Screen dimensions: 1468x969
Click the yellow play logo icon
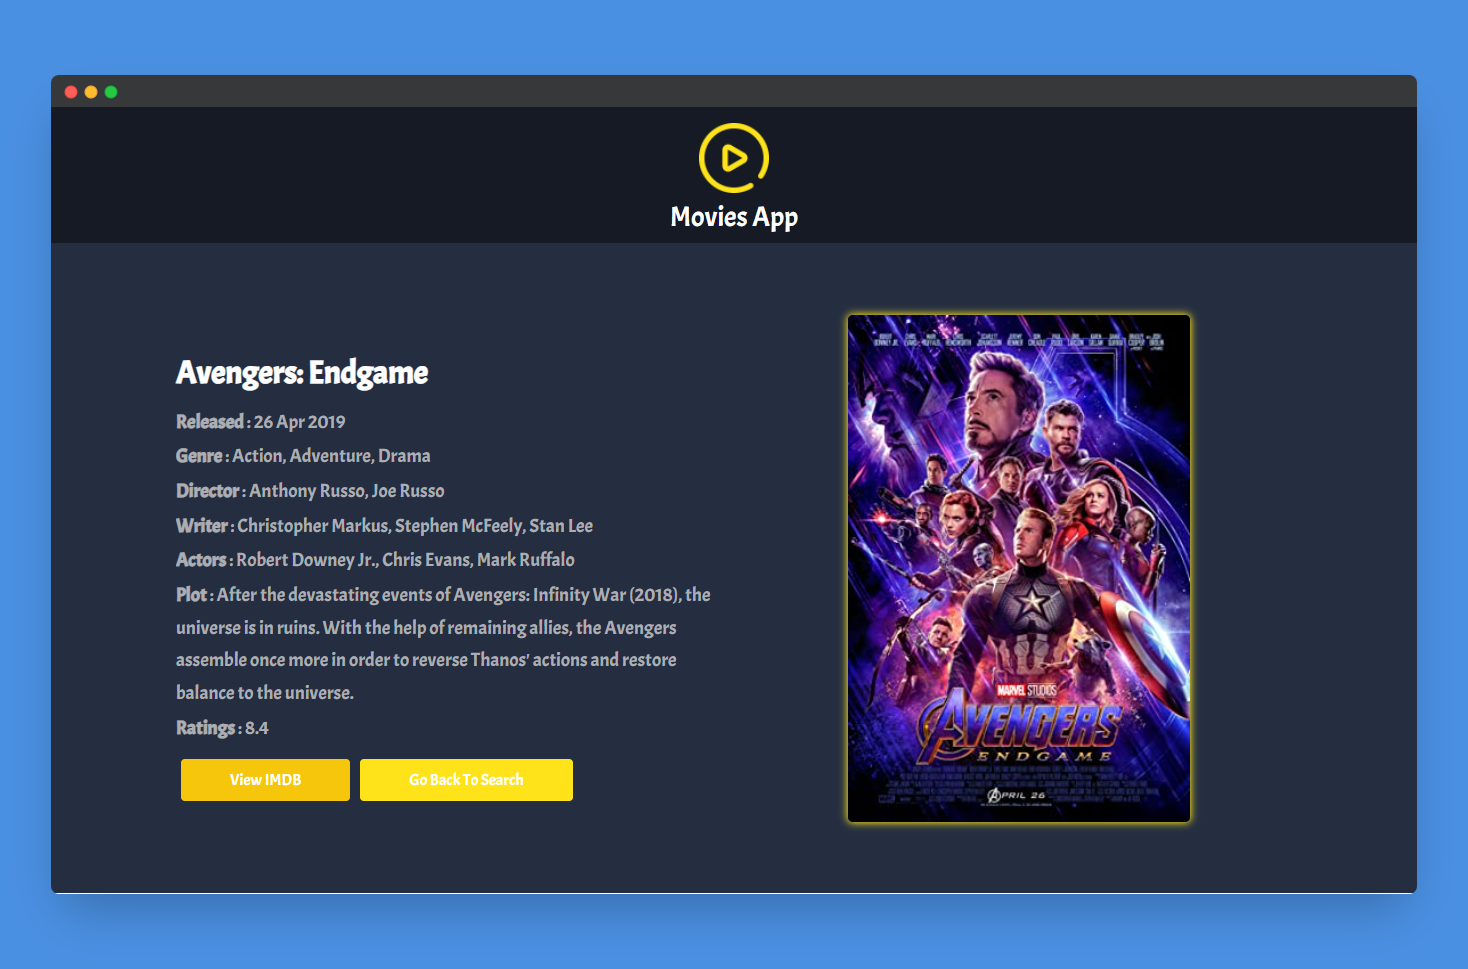(x=734, y=158)
